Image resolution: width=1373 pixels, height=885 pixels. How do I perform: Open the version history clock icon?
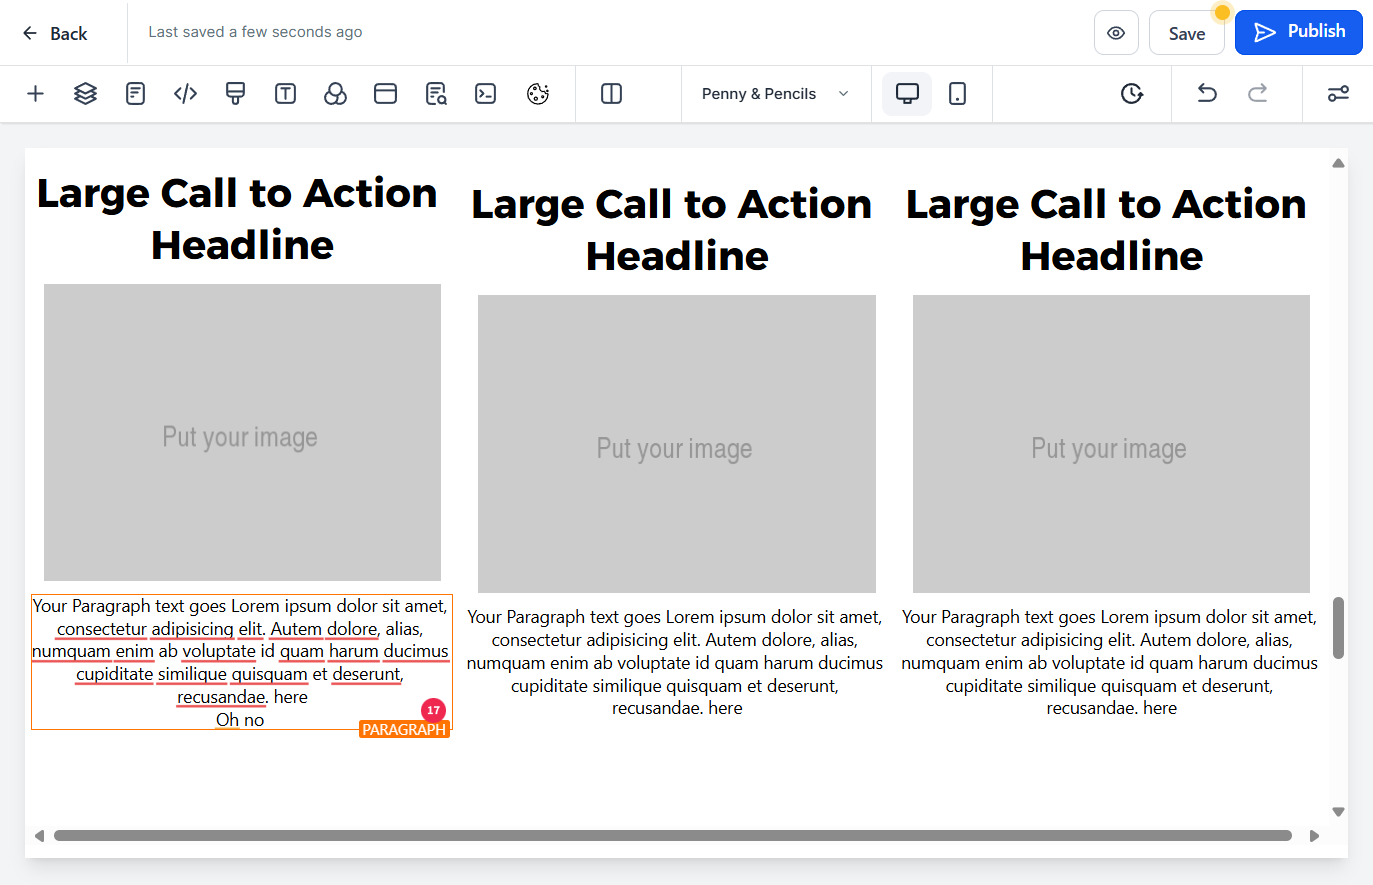point(1131,94)
